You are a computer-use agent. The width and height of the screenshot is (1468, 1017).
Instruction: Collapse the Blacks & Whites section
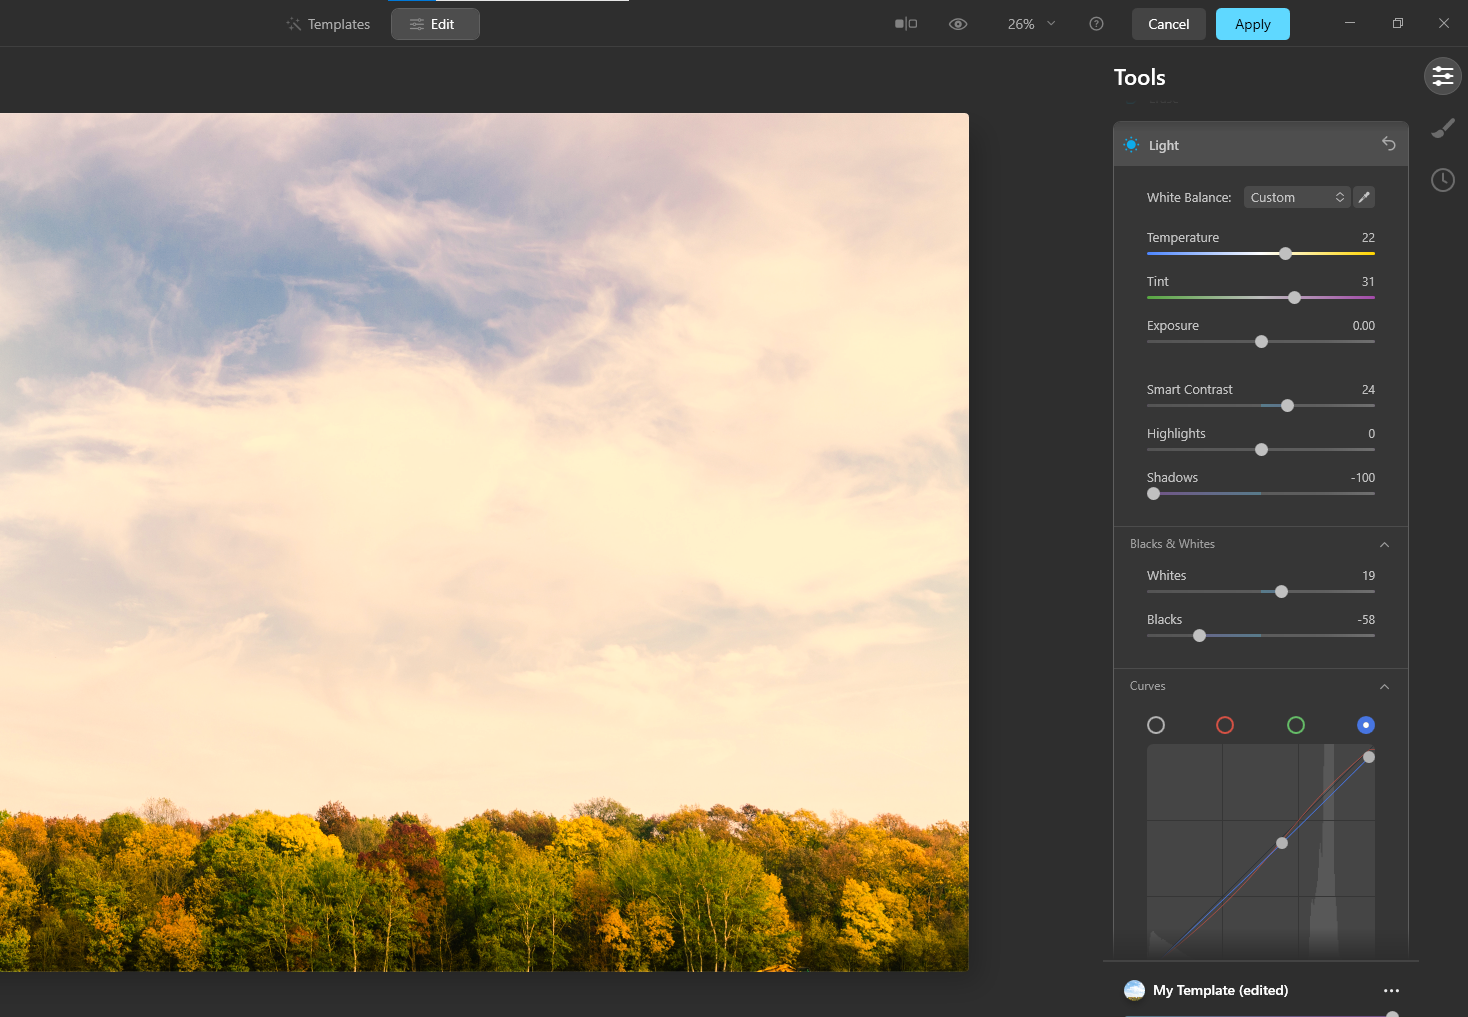tap(1384, 544)
